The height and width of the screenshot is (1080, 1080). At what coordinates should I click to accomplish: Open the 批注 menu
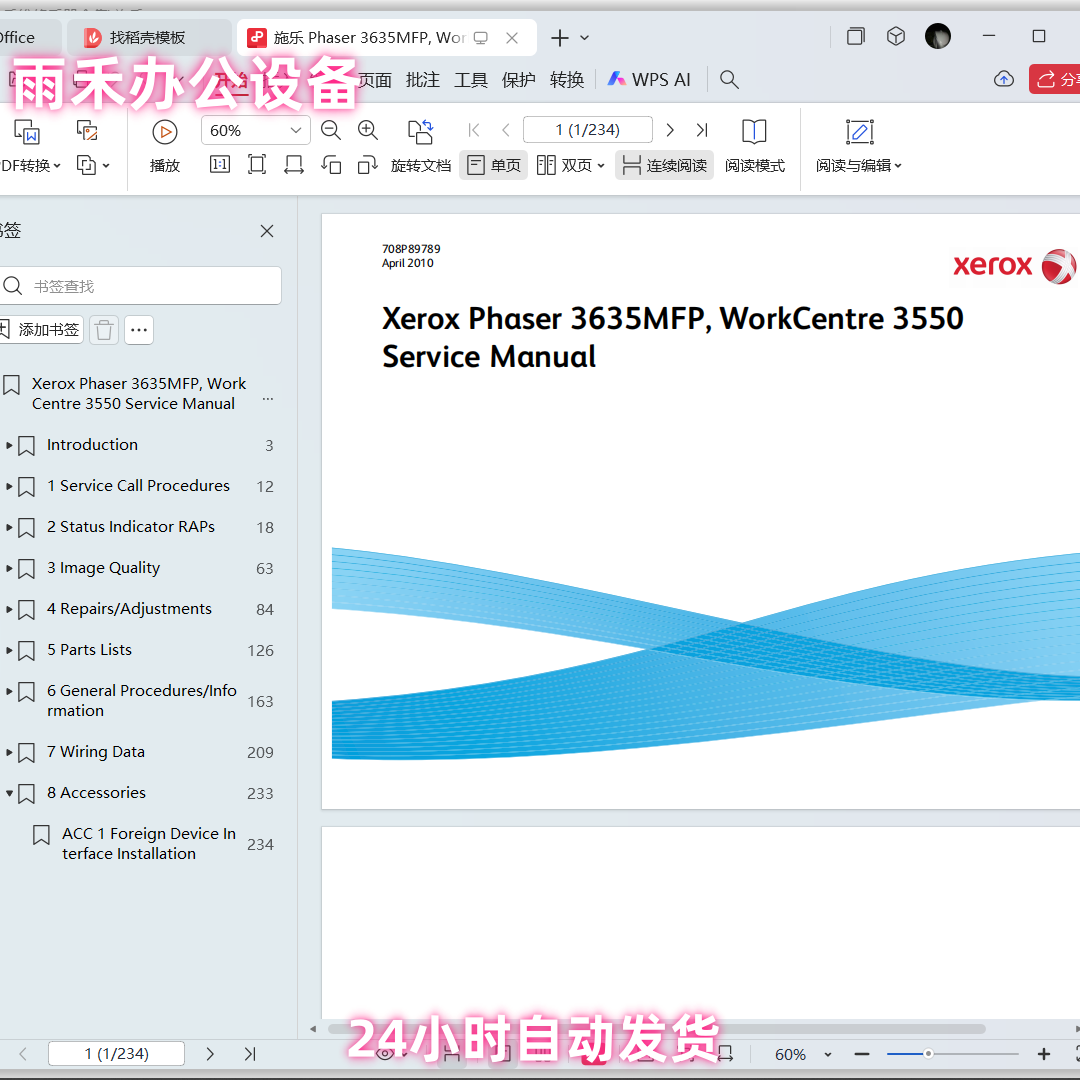[x=422, y=80]
